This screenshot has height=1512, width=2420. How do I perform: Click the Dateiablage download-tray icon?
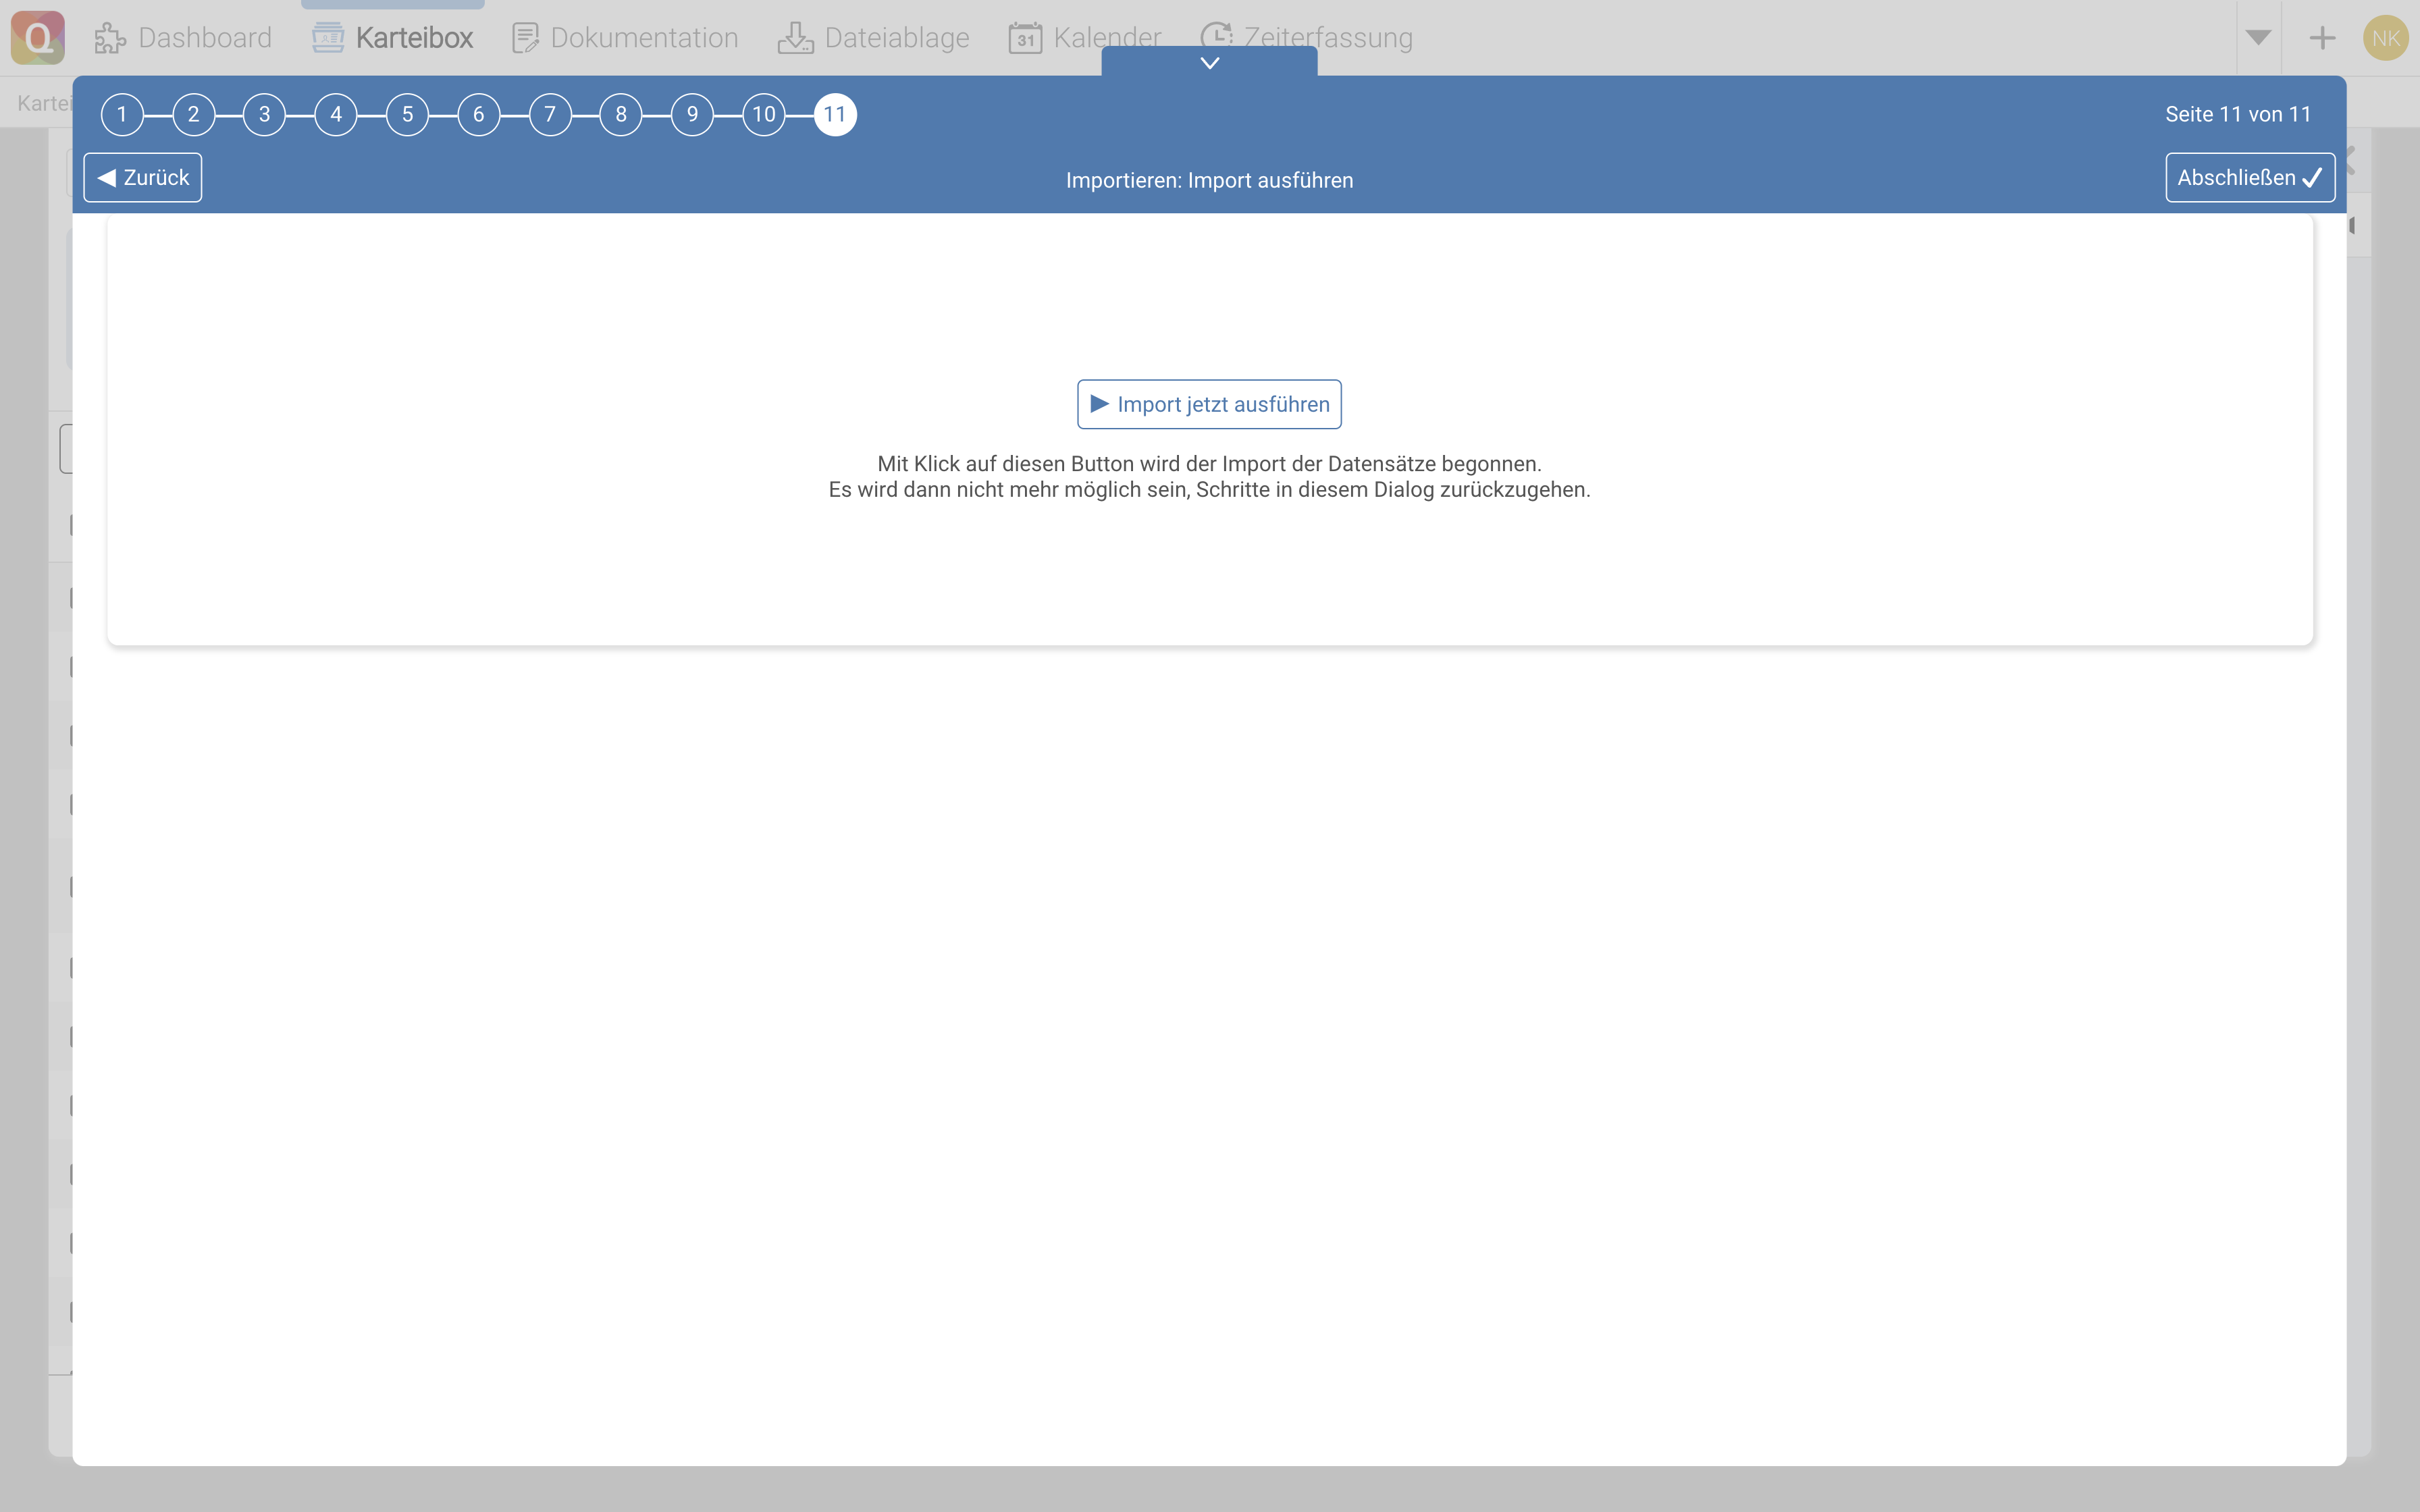tap(796, 38)
